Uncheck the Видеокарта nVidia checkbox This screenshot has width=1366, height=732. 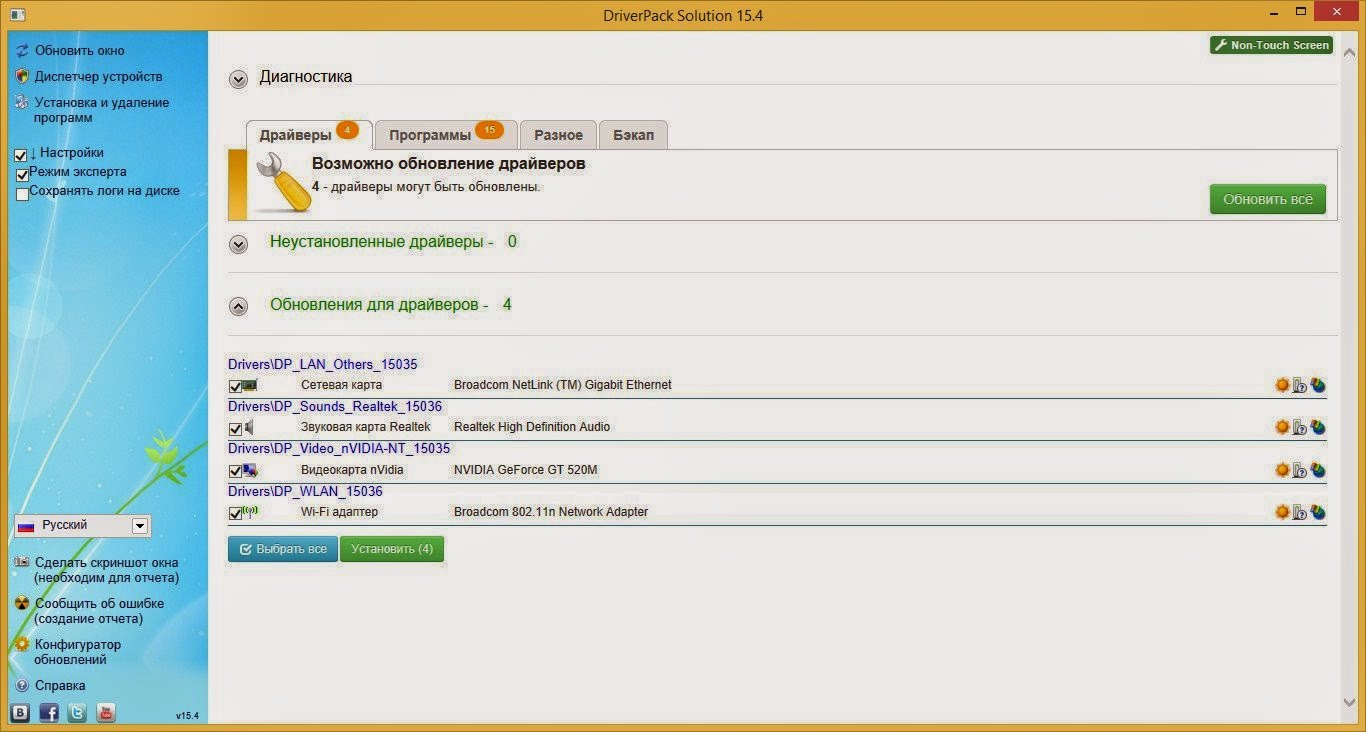point(235,471)
